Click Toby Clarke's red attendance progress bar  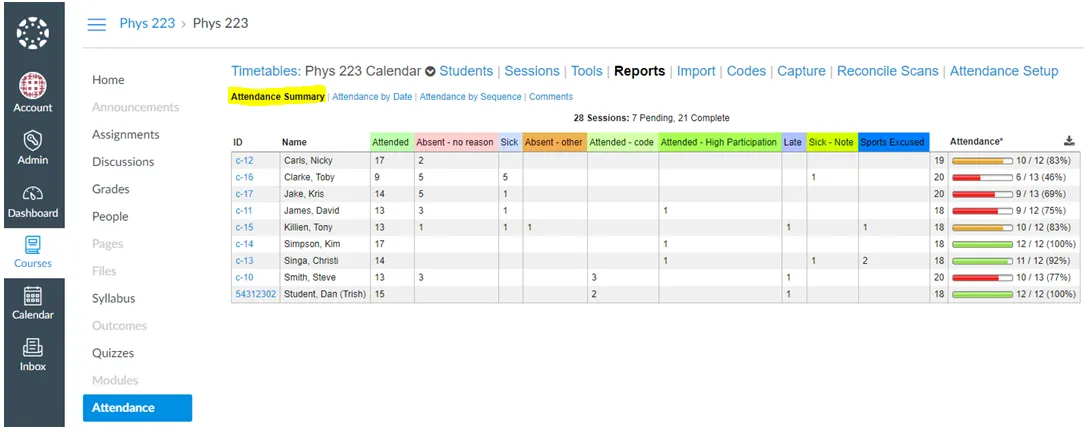pyautogui.click(x=982, y=178)
